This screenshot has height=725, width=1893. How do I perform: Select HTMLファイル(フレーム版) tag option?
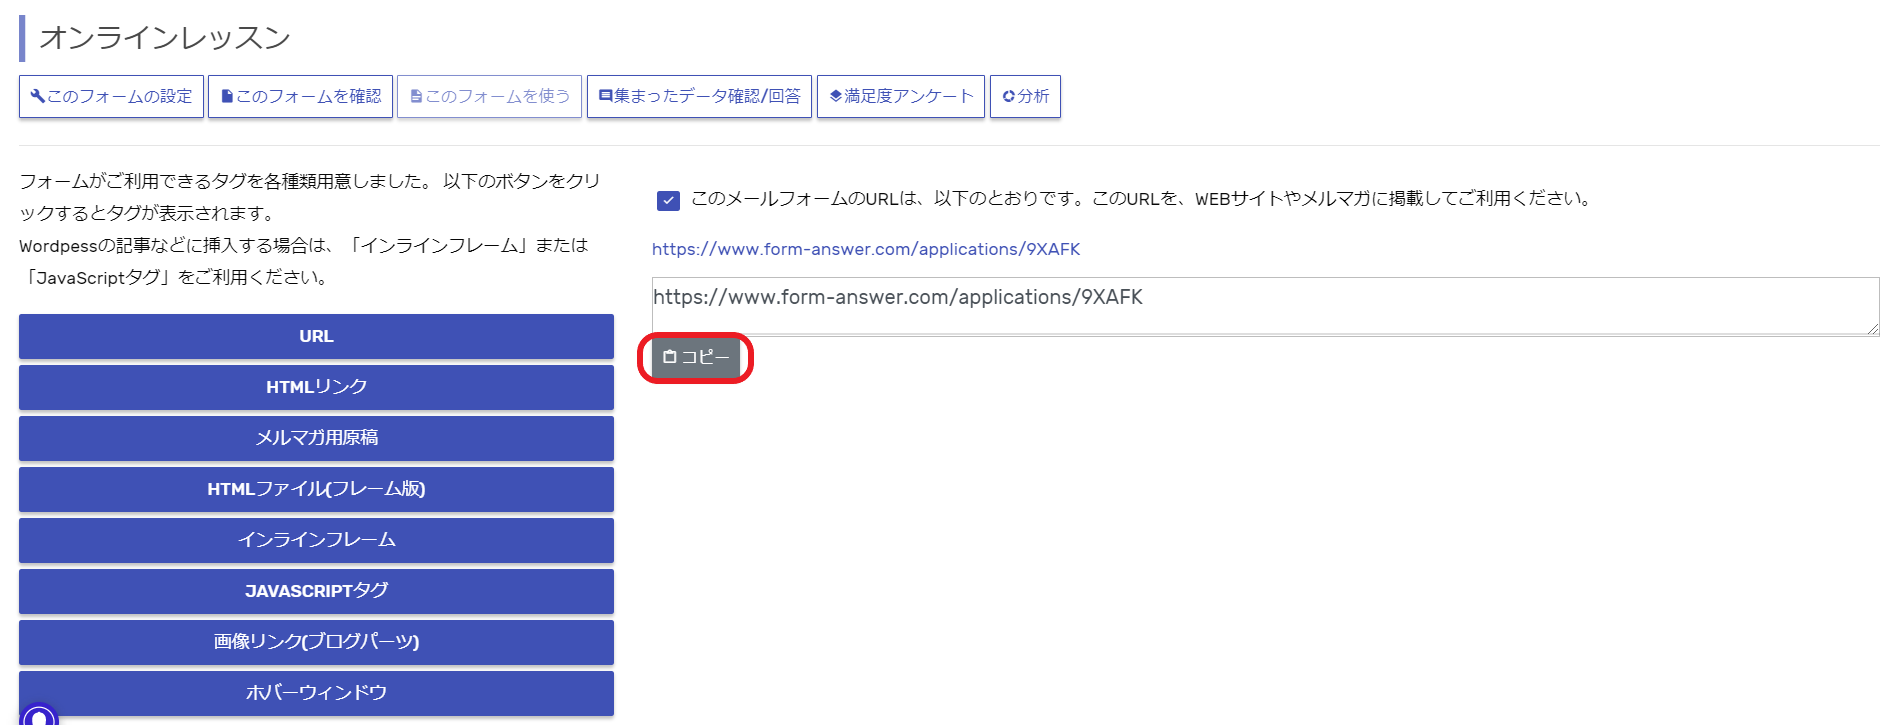tap(316, 490)
